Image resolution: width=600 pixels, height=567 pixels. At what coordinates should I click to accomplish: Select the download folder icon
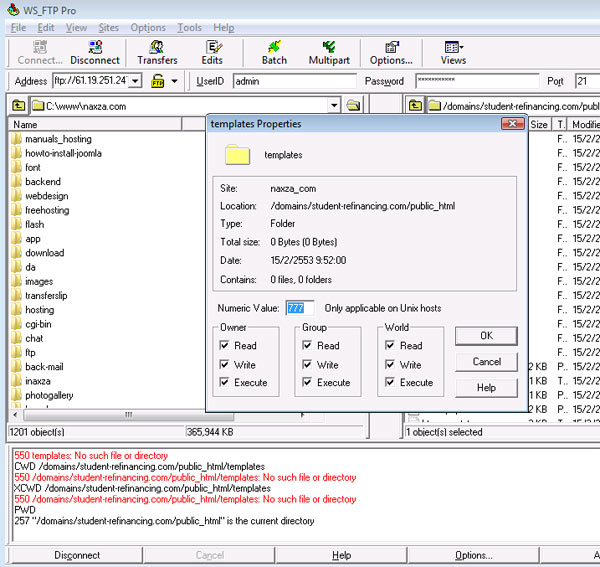16,253
